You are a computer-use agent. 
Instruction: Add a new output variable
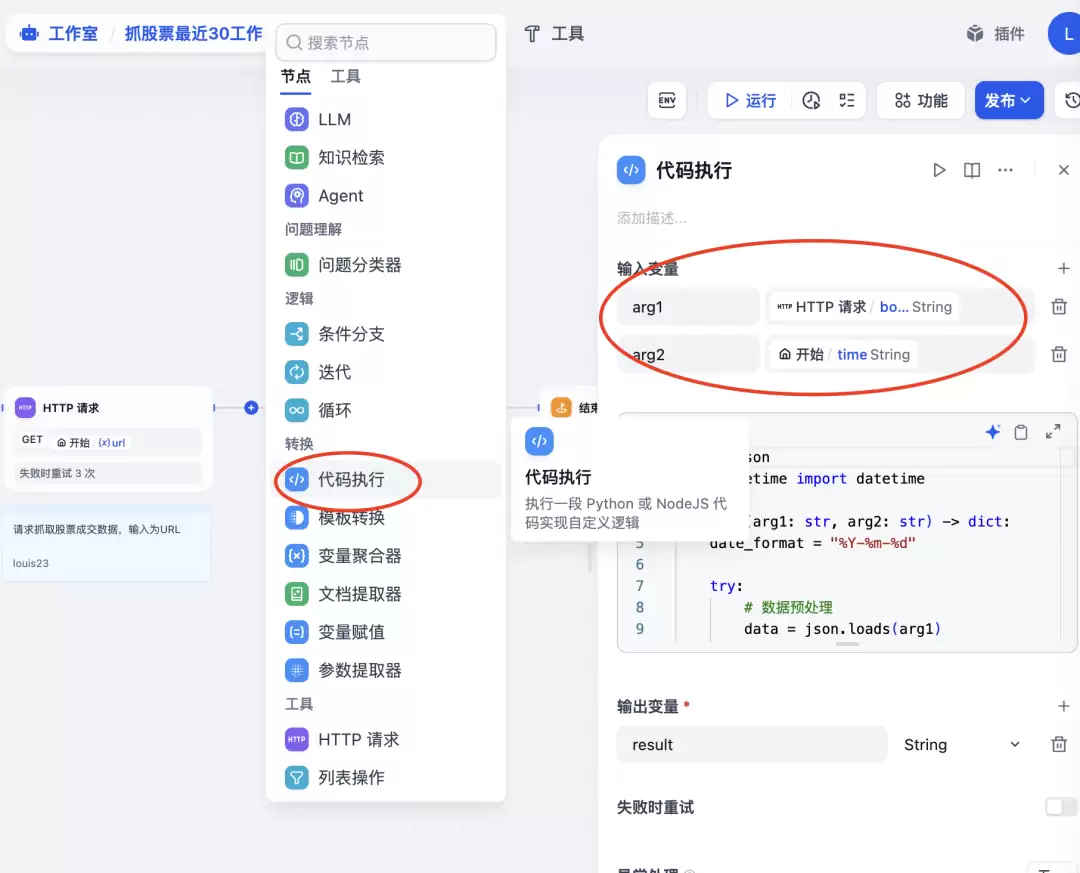[1063, 706]
